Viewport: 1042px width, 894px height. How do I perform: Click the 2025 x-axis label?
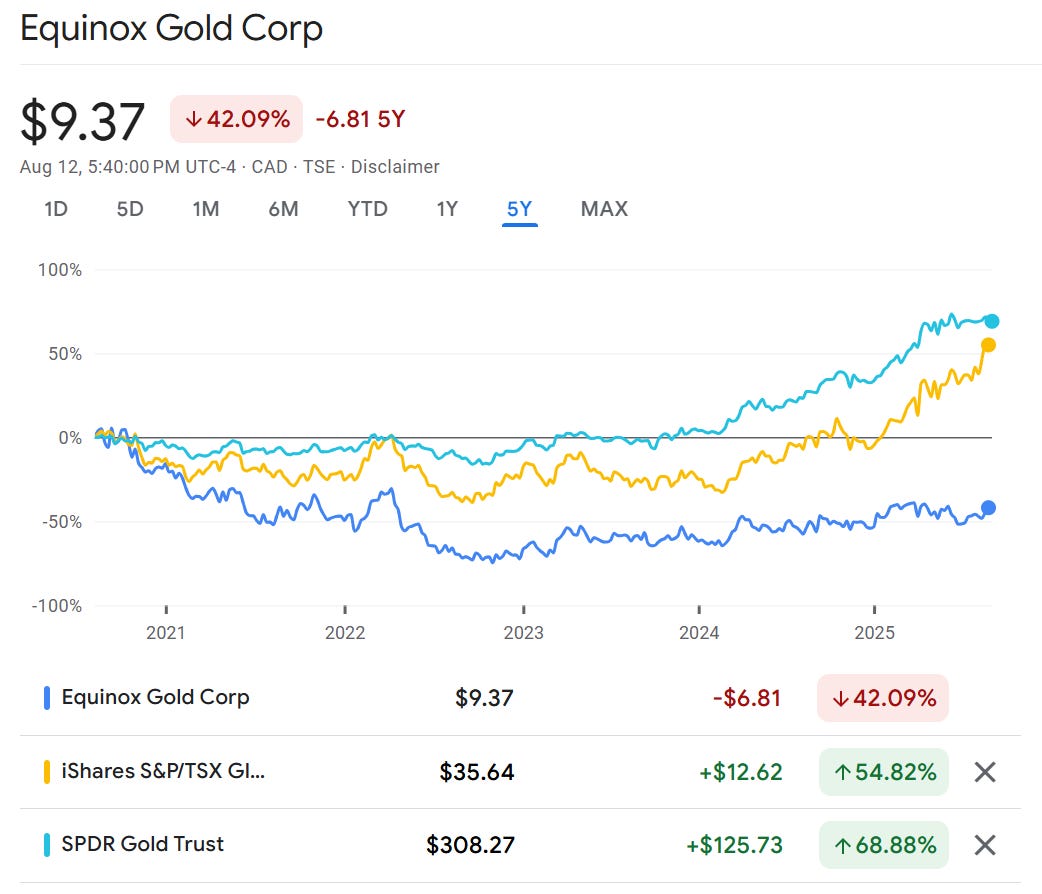pyautogui.click(x=875, y=632)
